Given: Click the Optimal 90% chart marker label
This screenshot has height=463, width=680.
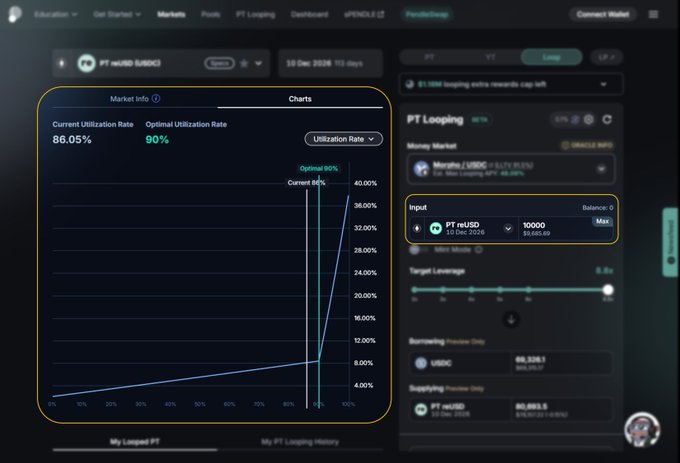Looking at the screenshot, I should point(319,168).
